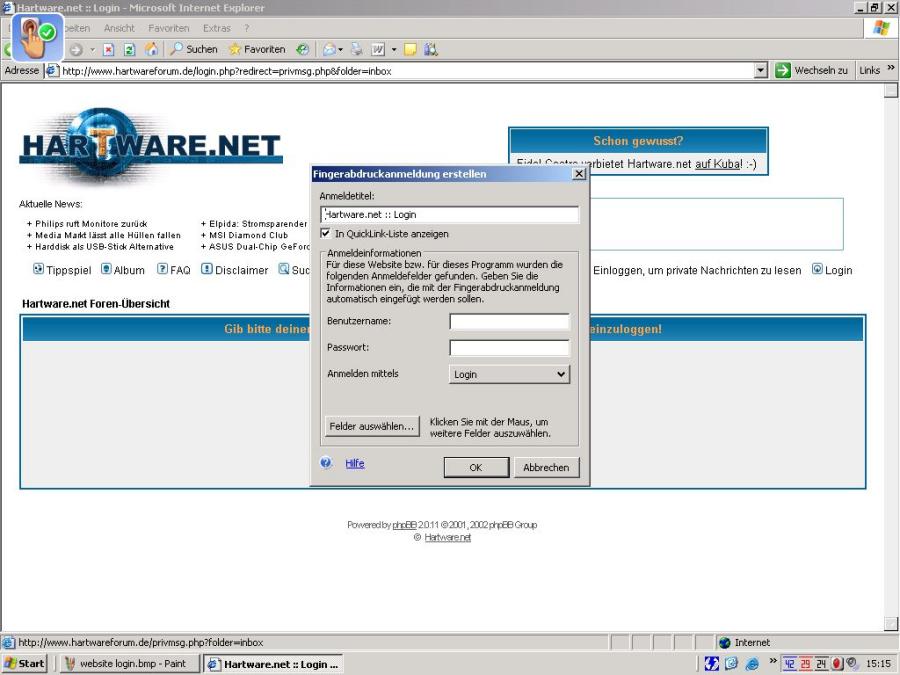
Task: Click the Felder auswählen... button
Action: [371, 426]
